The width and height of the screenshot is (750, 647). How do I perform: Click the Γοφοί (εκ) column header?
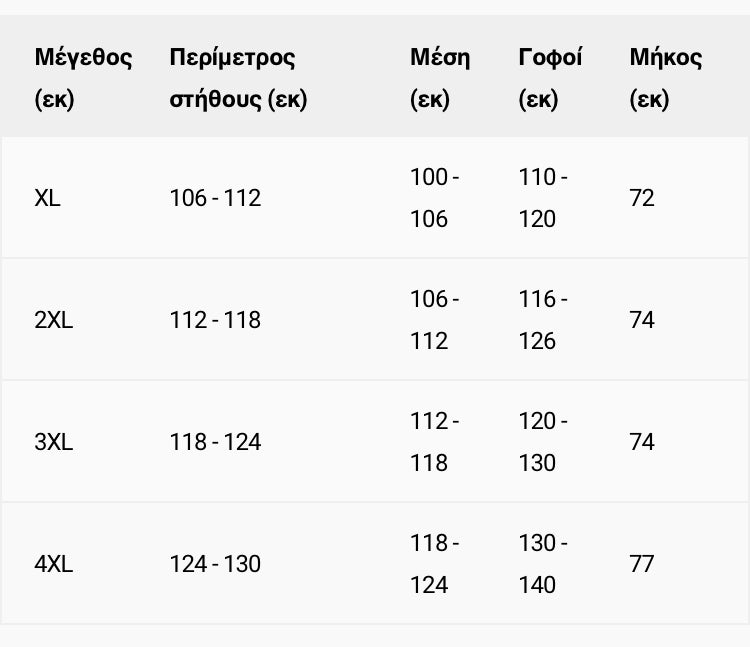tap(550, 78)
